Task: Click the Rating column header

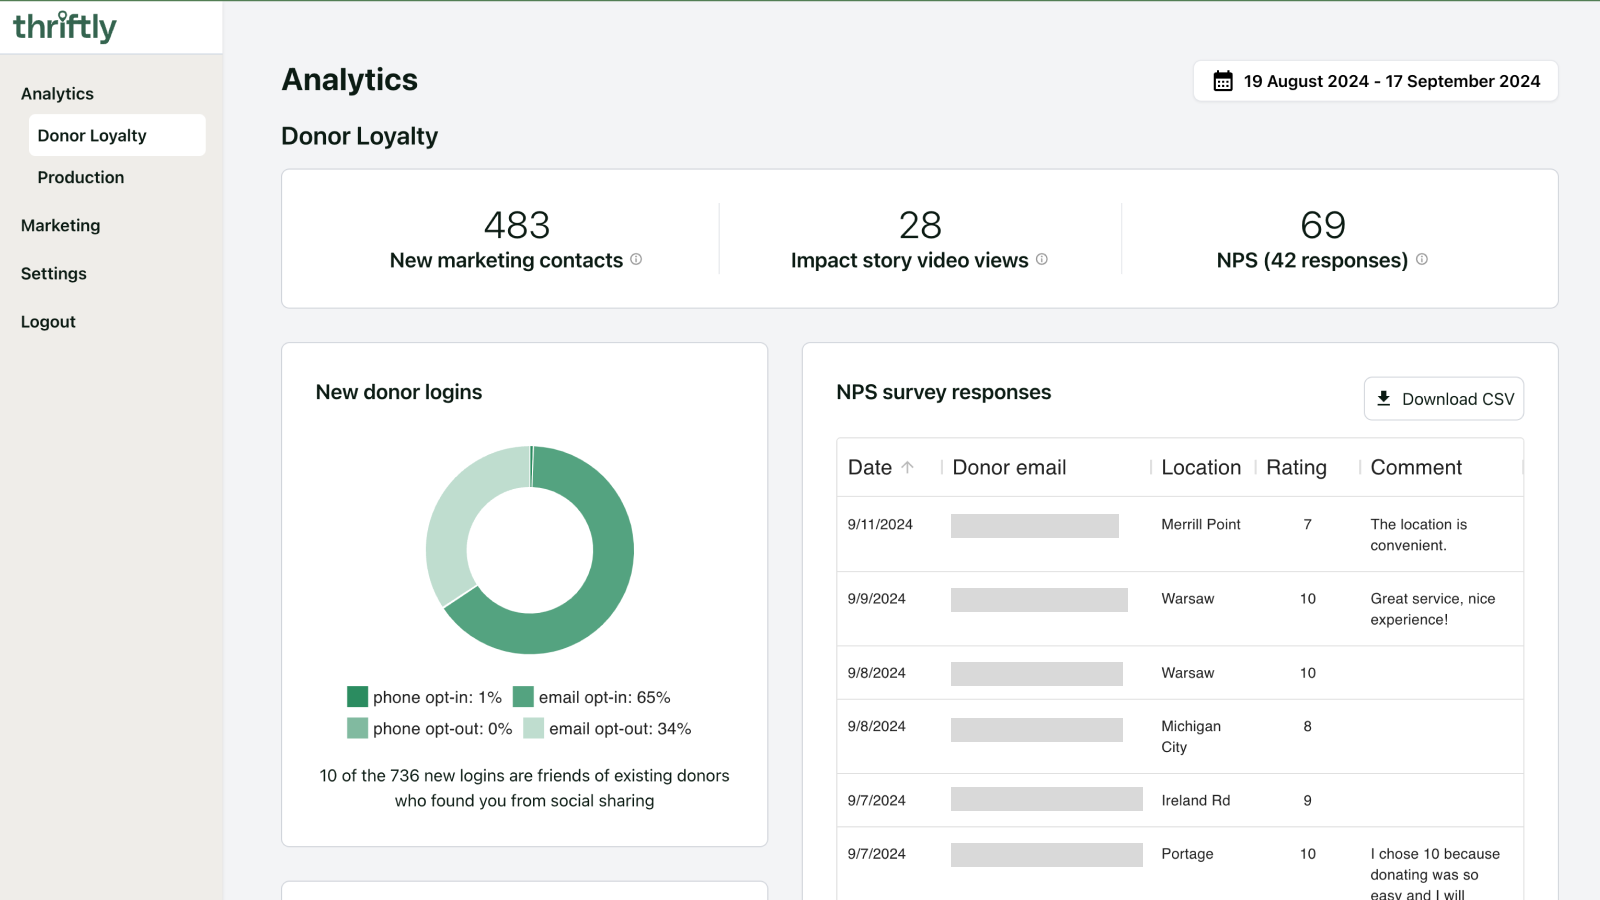Action: point(1296,467)
